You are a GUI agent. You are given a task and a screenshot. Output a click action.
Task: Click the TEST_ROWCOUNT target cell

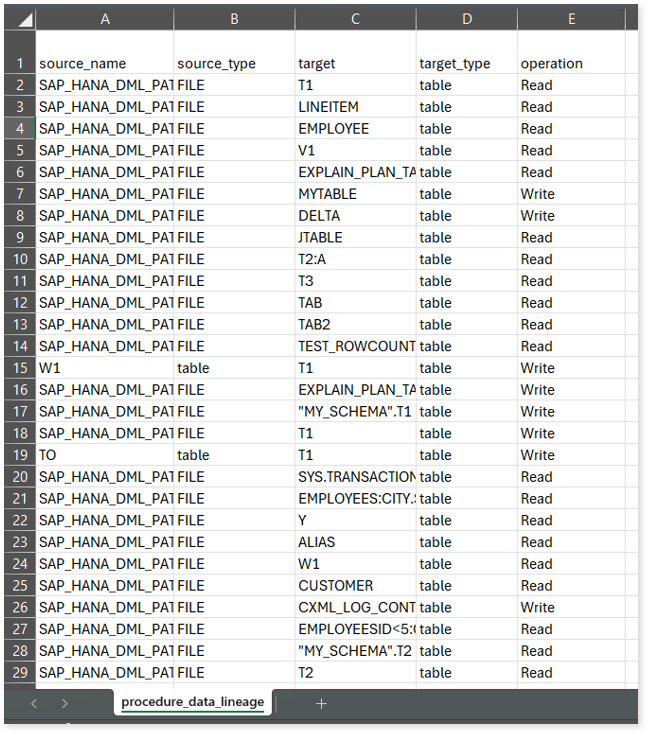point(355,346)
